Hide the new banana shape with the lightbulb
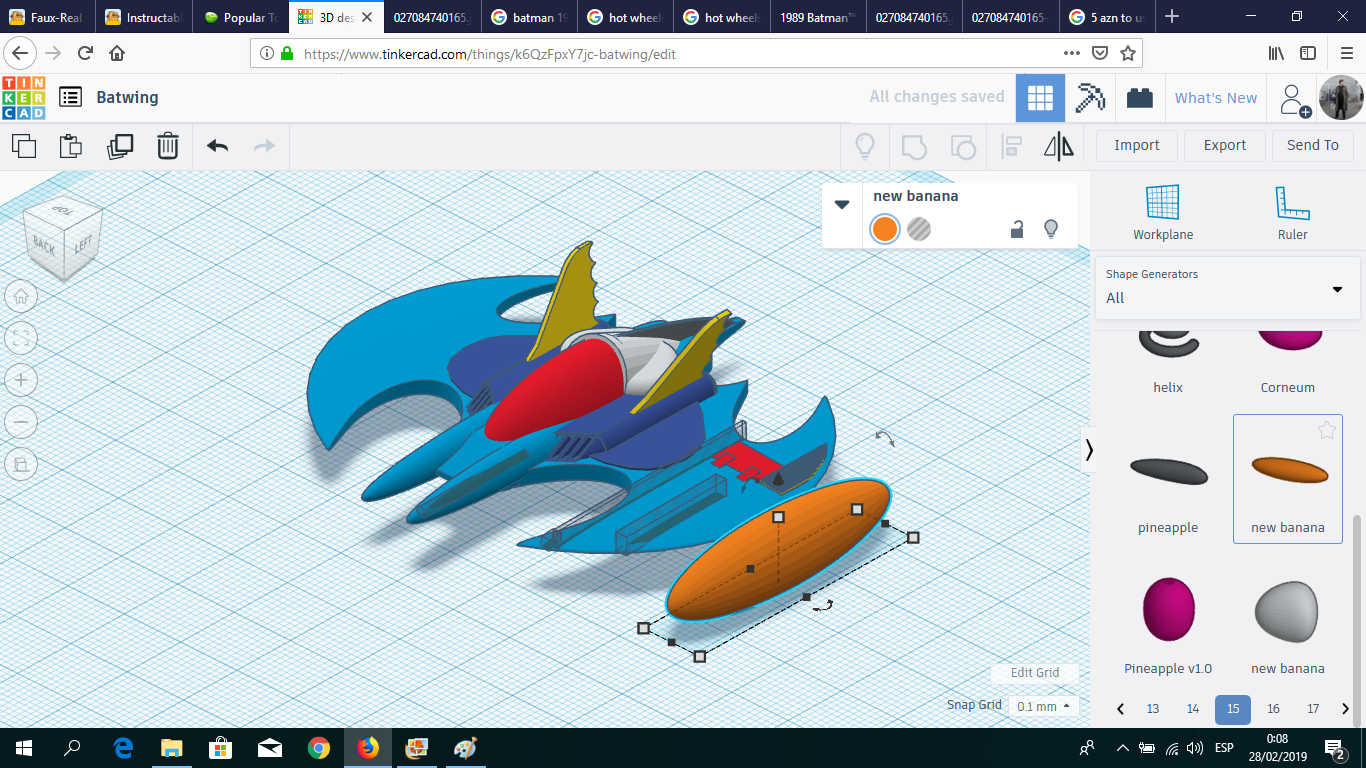This screenshot has width=1366, height=768. [1051, 229]
